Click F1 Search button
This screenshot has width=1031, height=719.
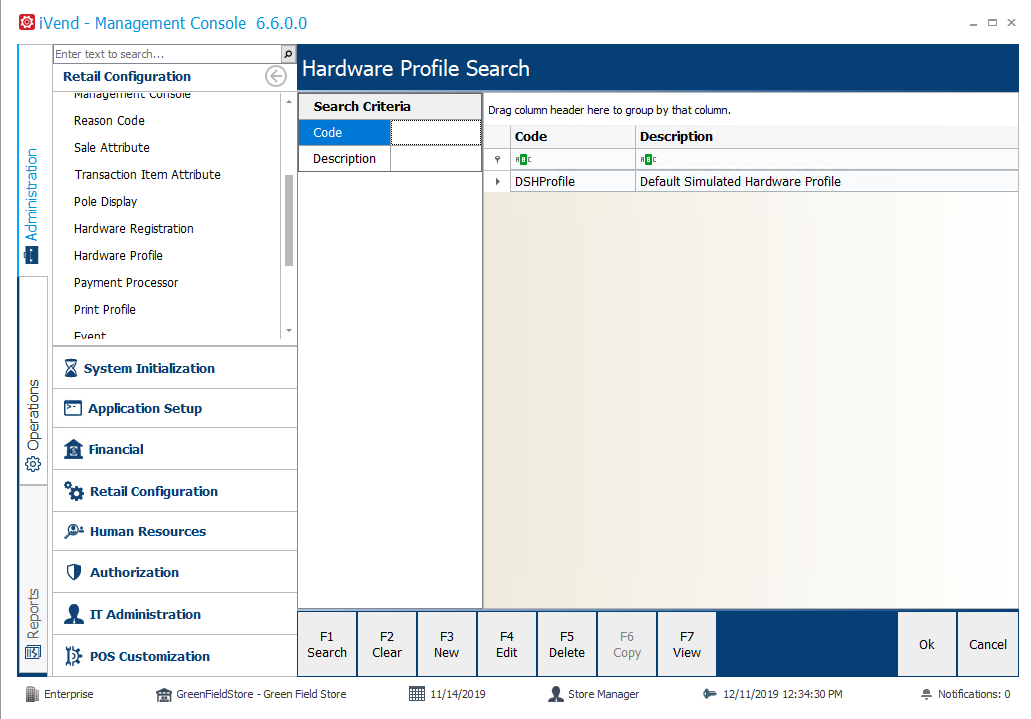point(327,645)
